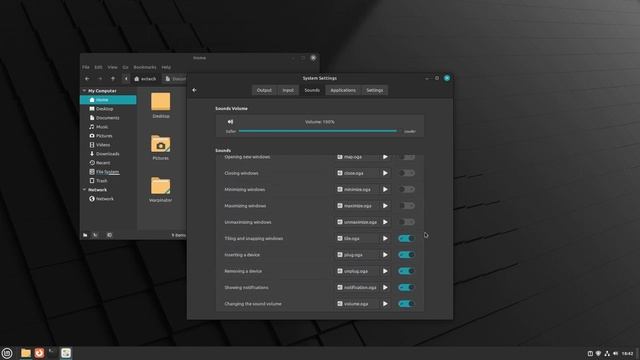Disable the Tiling and snapping windows sound
Image resolution: width=640 pixels, height=360 pixels.
407,238
